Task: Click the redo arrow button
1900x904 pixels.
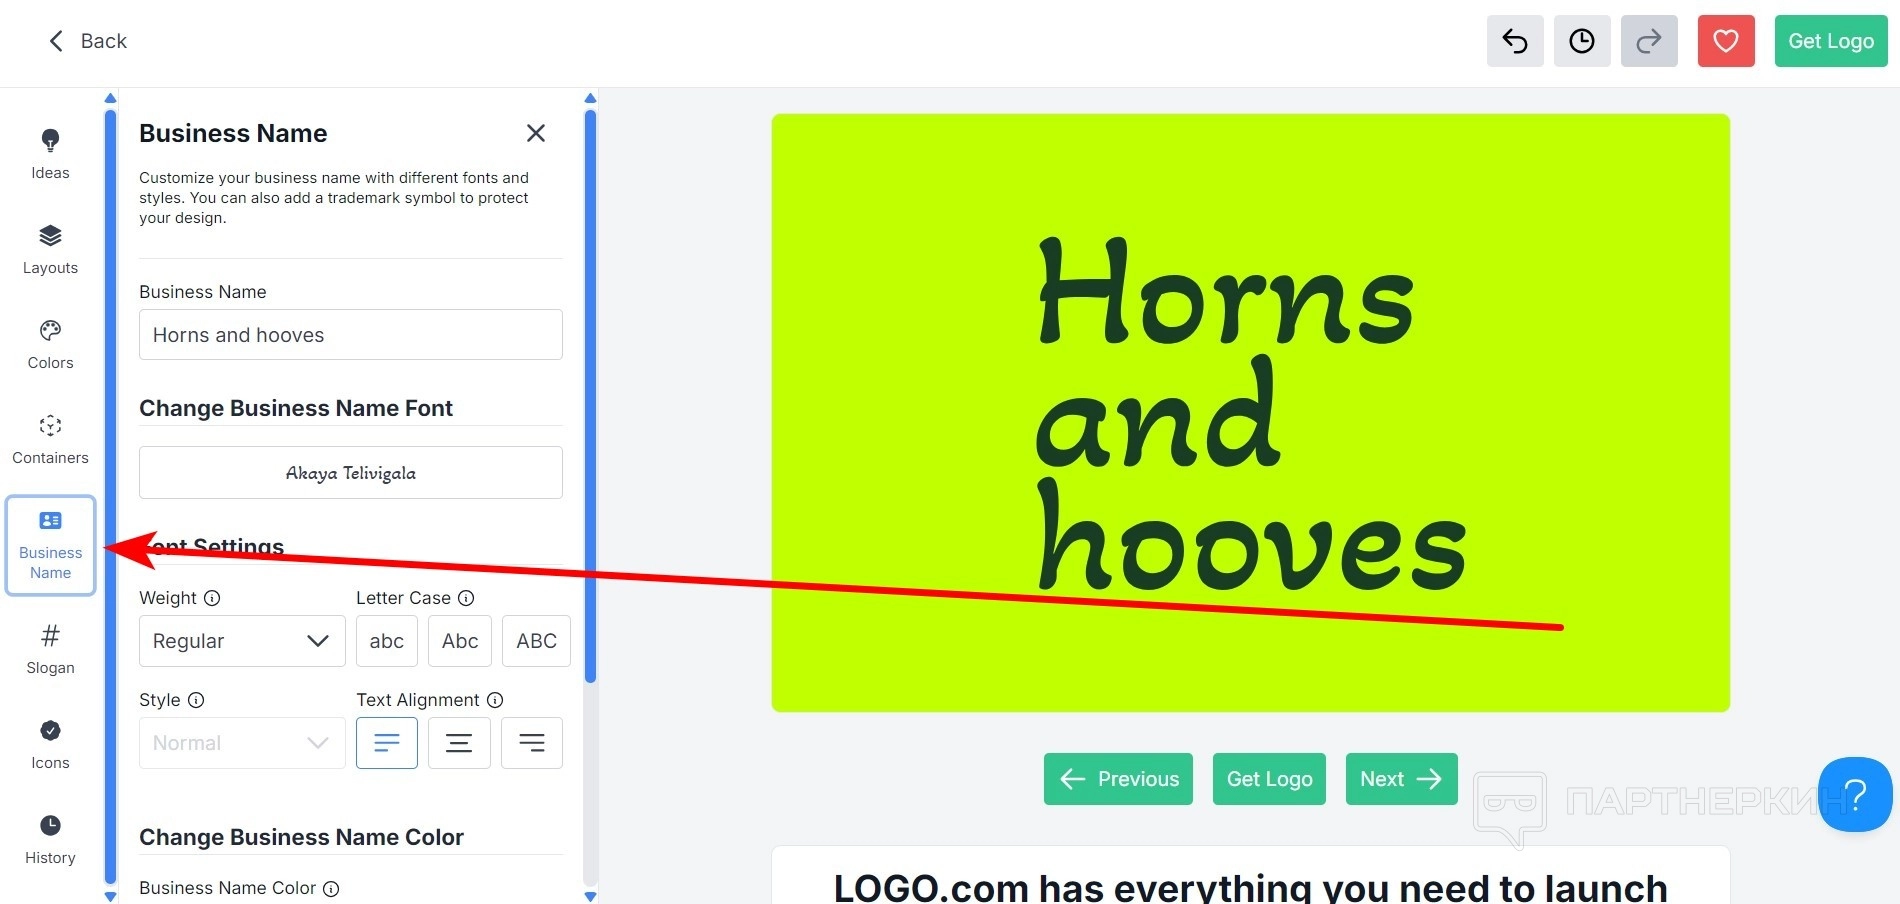Action: 1649,41
